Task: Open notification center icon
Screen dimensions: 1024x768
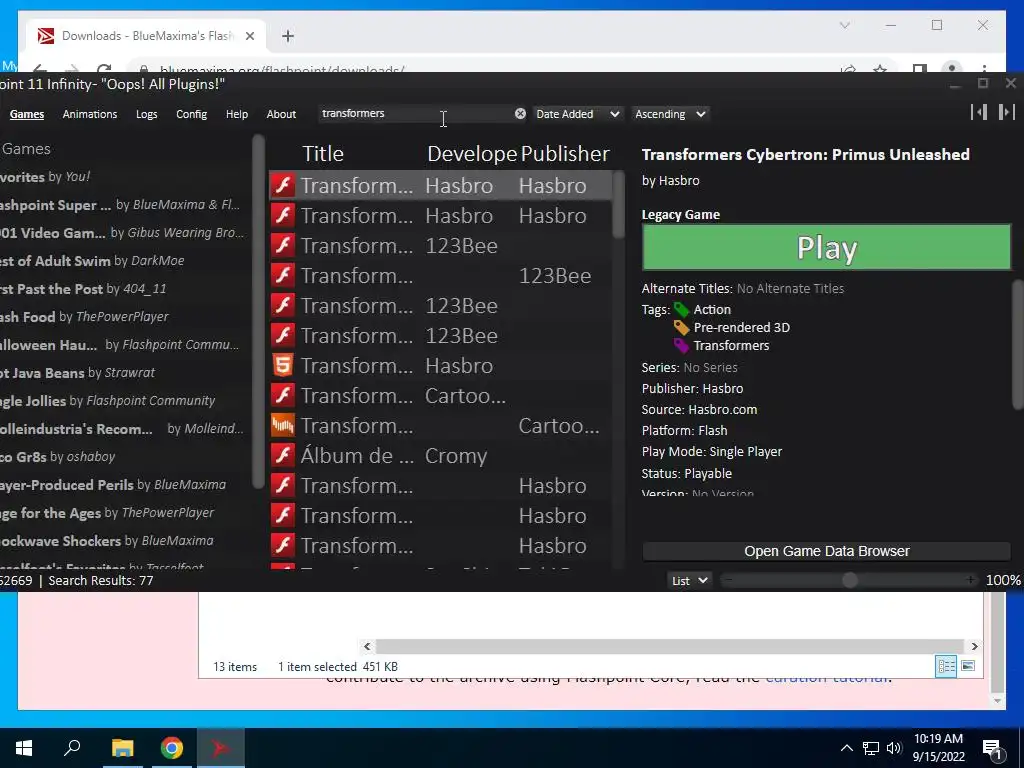Action: [x=994, y=748]
